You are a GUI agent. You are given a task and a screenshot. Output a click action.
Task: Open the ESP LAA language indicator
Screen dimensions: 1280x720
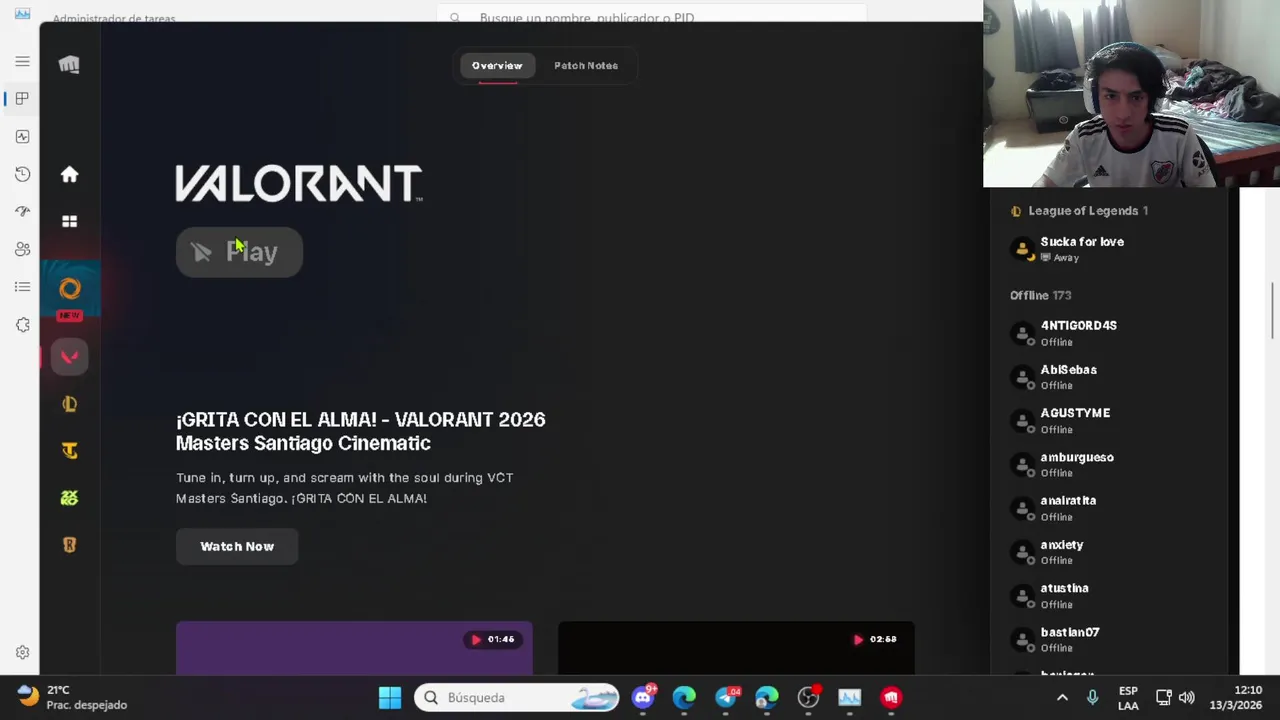click(1128, 698)
